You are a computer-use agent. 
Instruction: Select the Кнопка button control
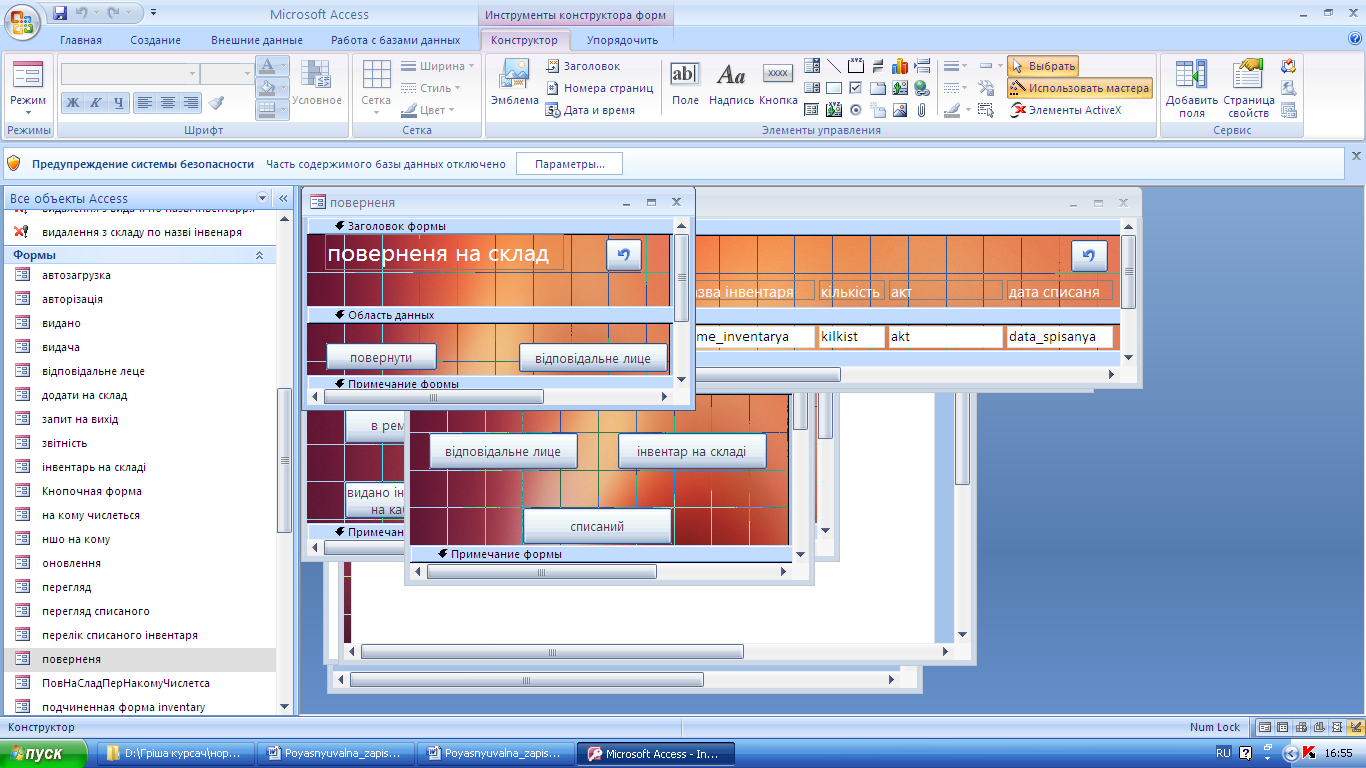click(778, 82)
